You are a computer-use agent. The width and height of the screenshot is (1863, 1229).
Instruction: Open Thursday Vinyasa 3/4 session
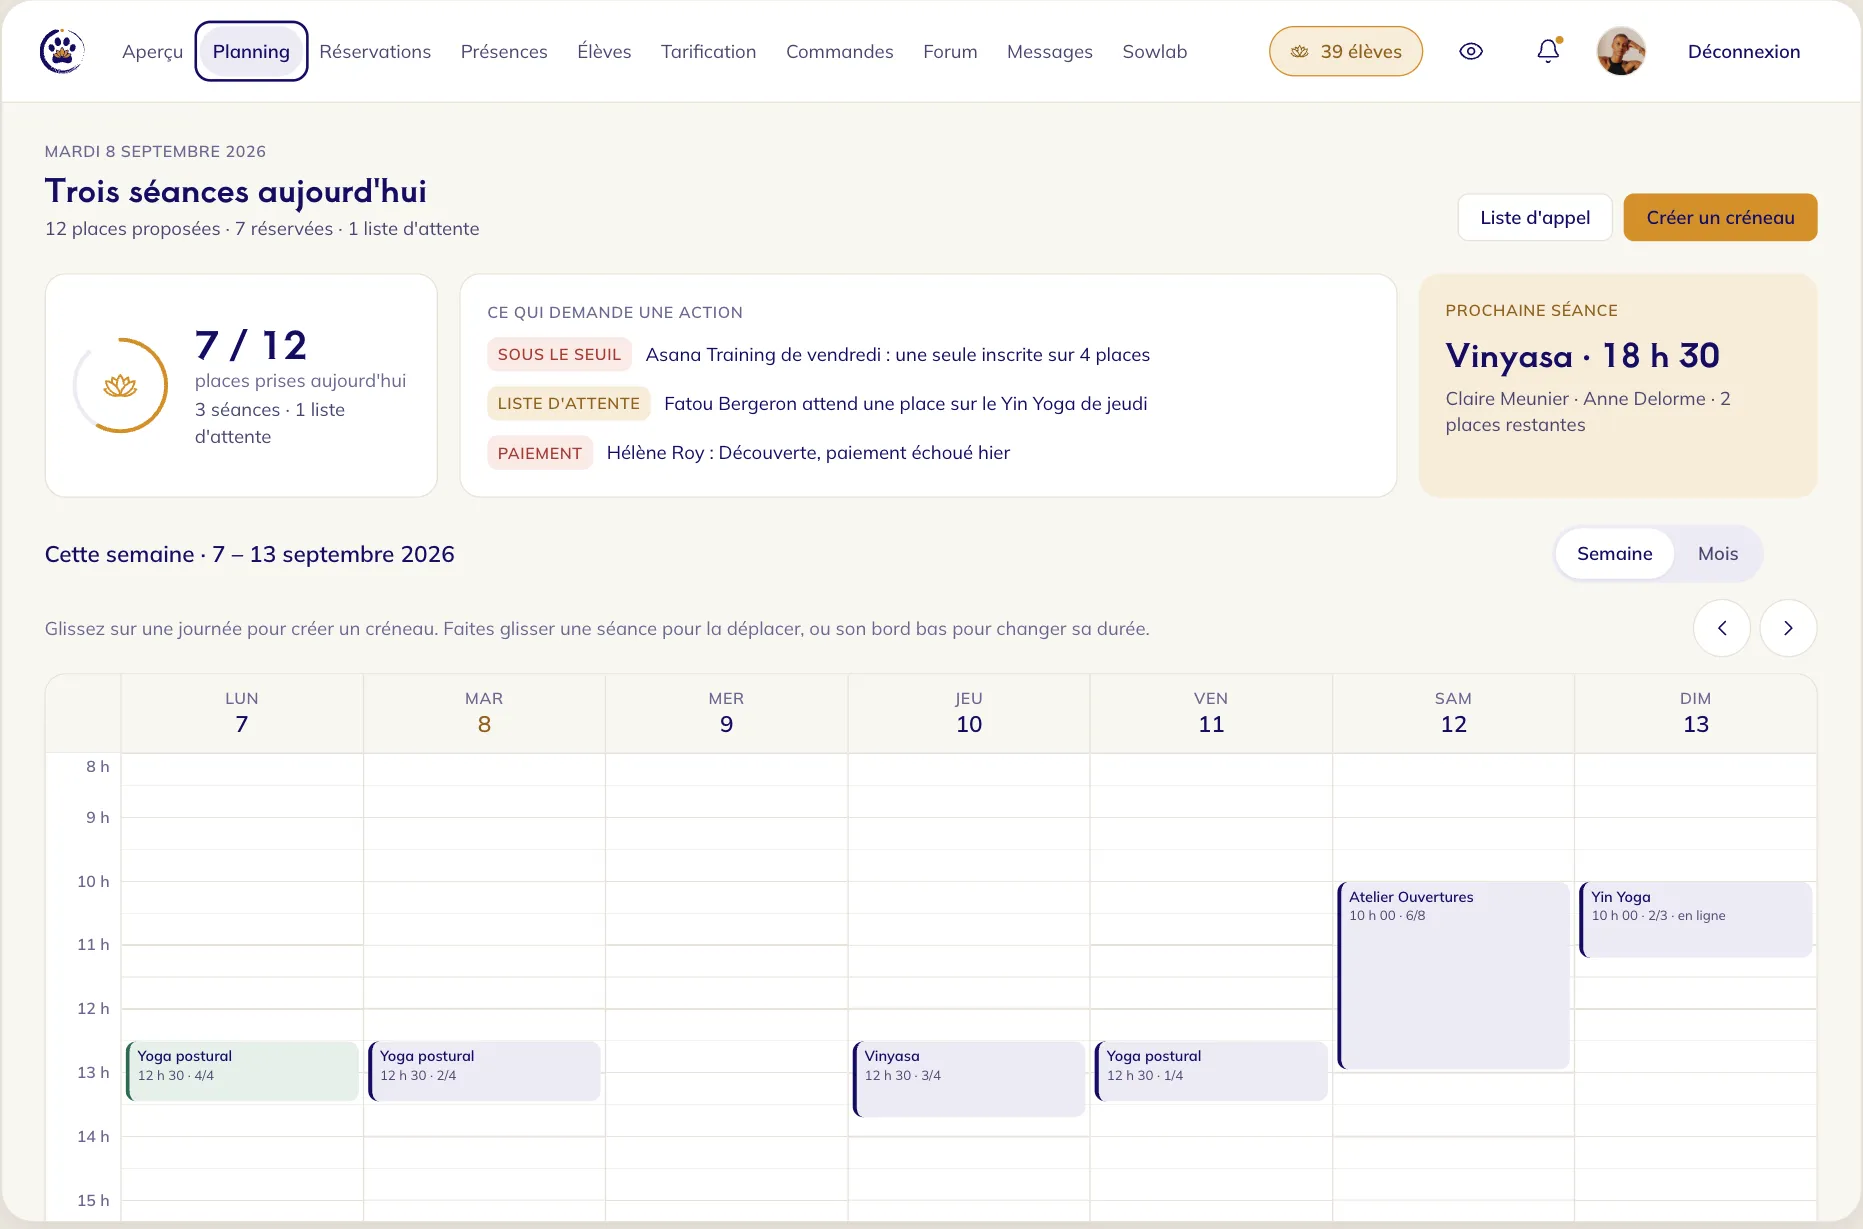(x=969, y=1078)
